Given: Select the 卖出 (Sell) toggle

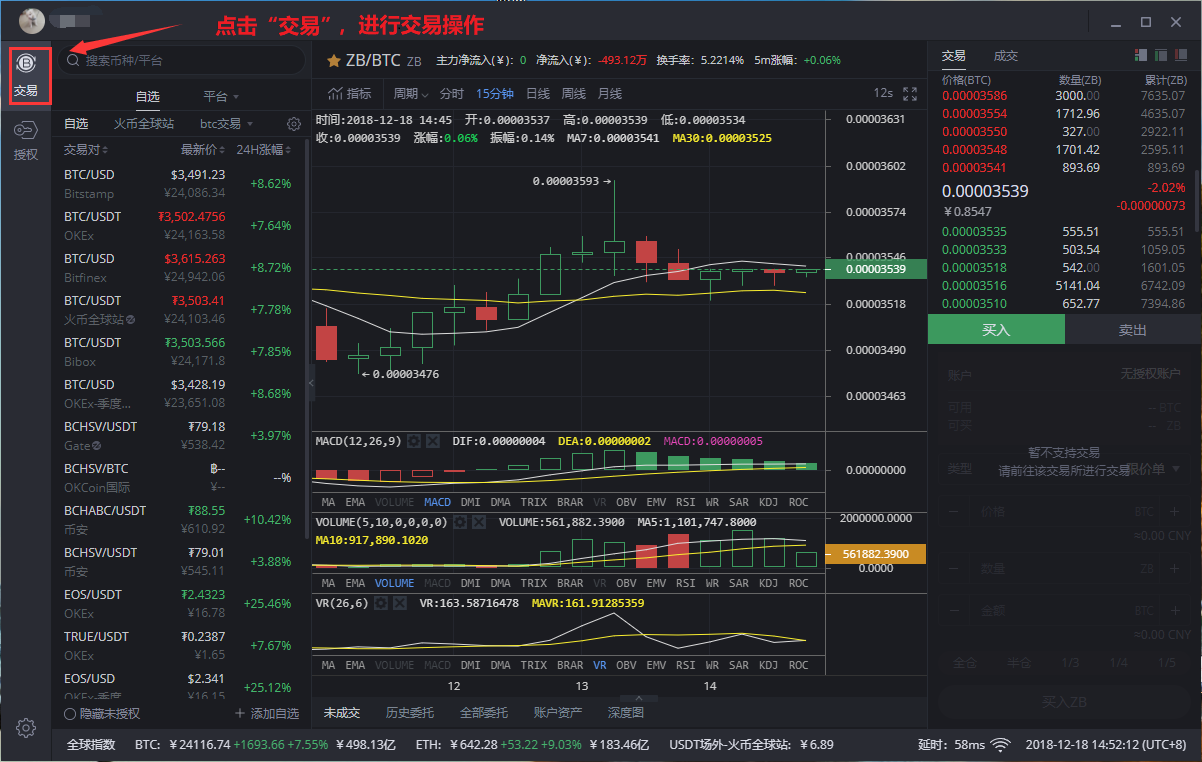Looking at the screenshot, I should (x=1133, y=330).
